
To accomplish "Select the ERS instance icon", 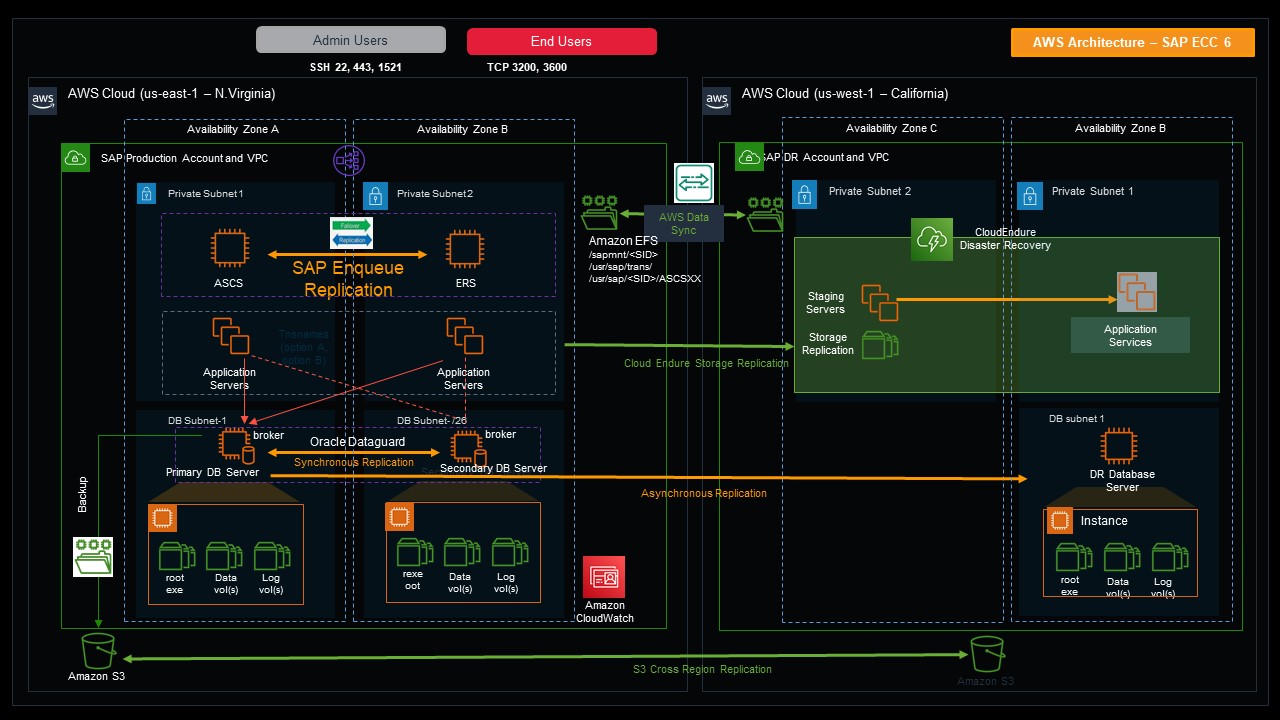I will coord(464,249).
